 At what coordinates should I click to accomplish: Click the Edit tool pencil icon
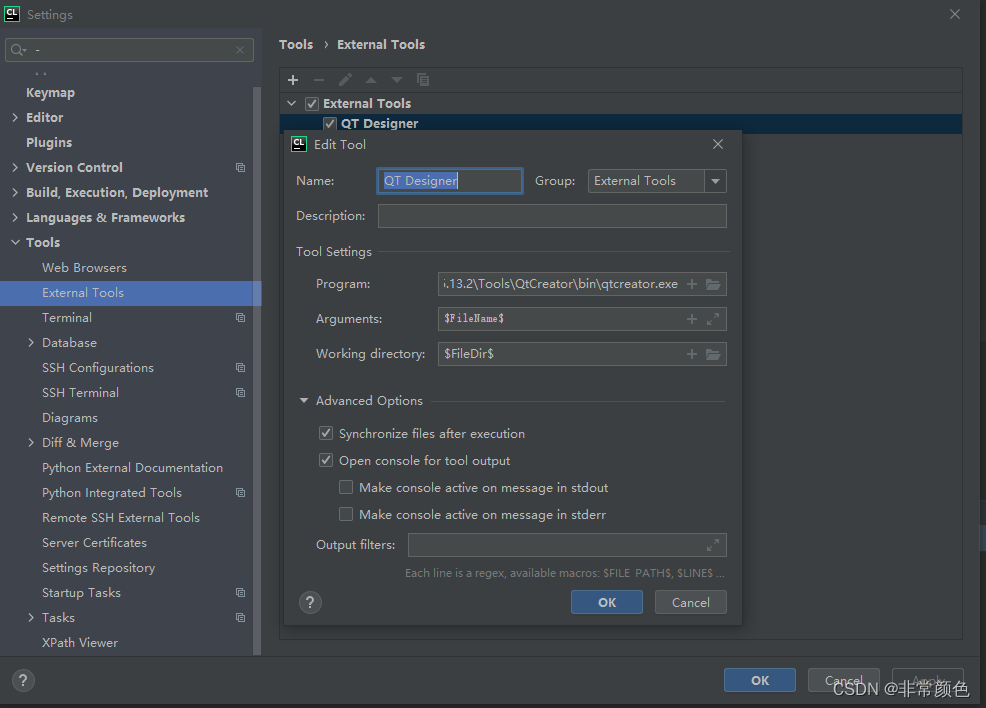(345, 80)
